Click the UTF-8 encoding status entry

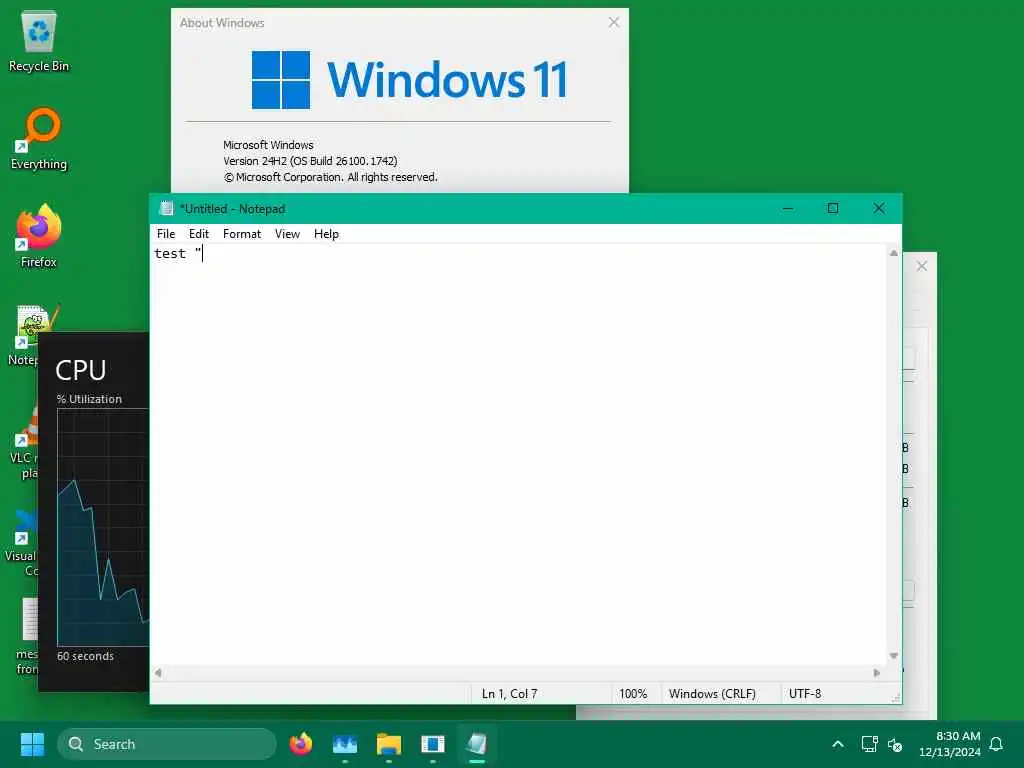pos(805,694)
